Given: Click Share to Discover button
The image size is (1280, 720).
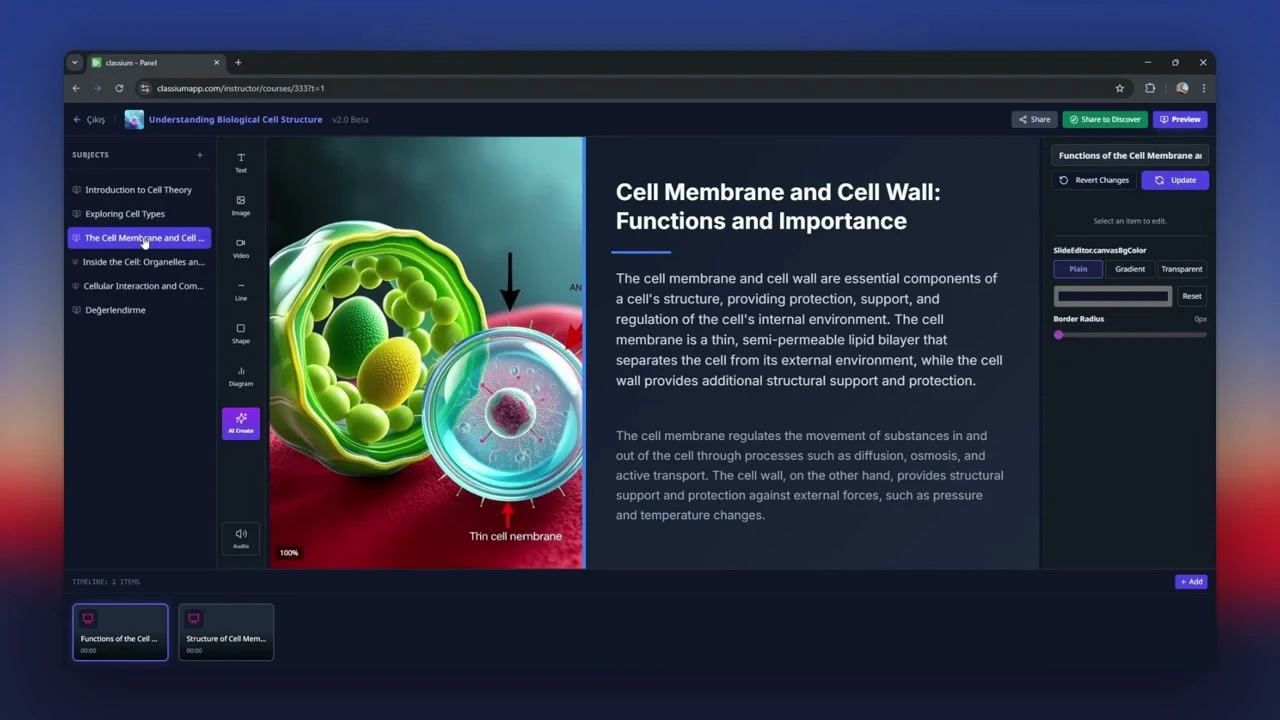Looking at the screenshot, I should click(x=1105, y=119).
